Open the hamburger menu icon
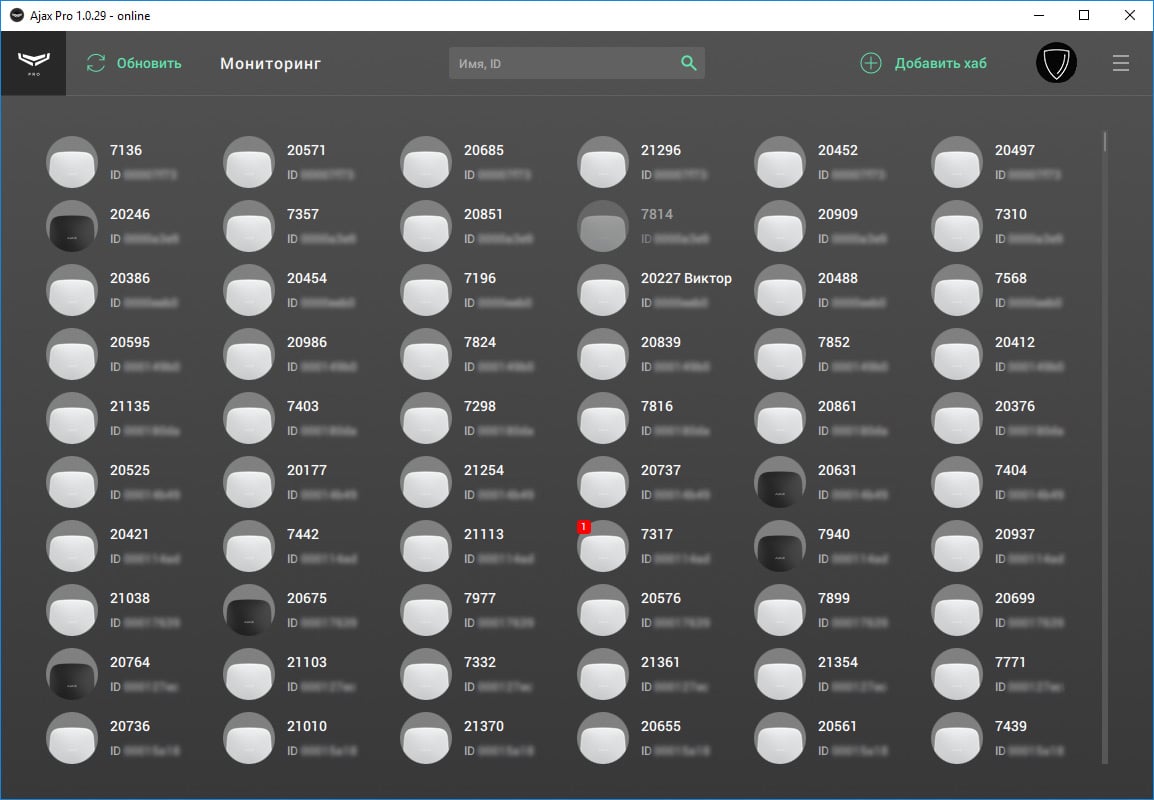 [1121, 62]
